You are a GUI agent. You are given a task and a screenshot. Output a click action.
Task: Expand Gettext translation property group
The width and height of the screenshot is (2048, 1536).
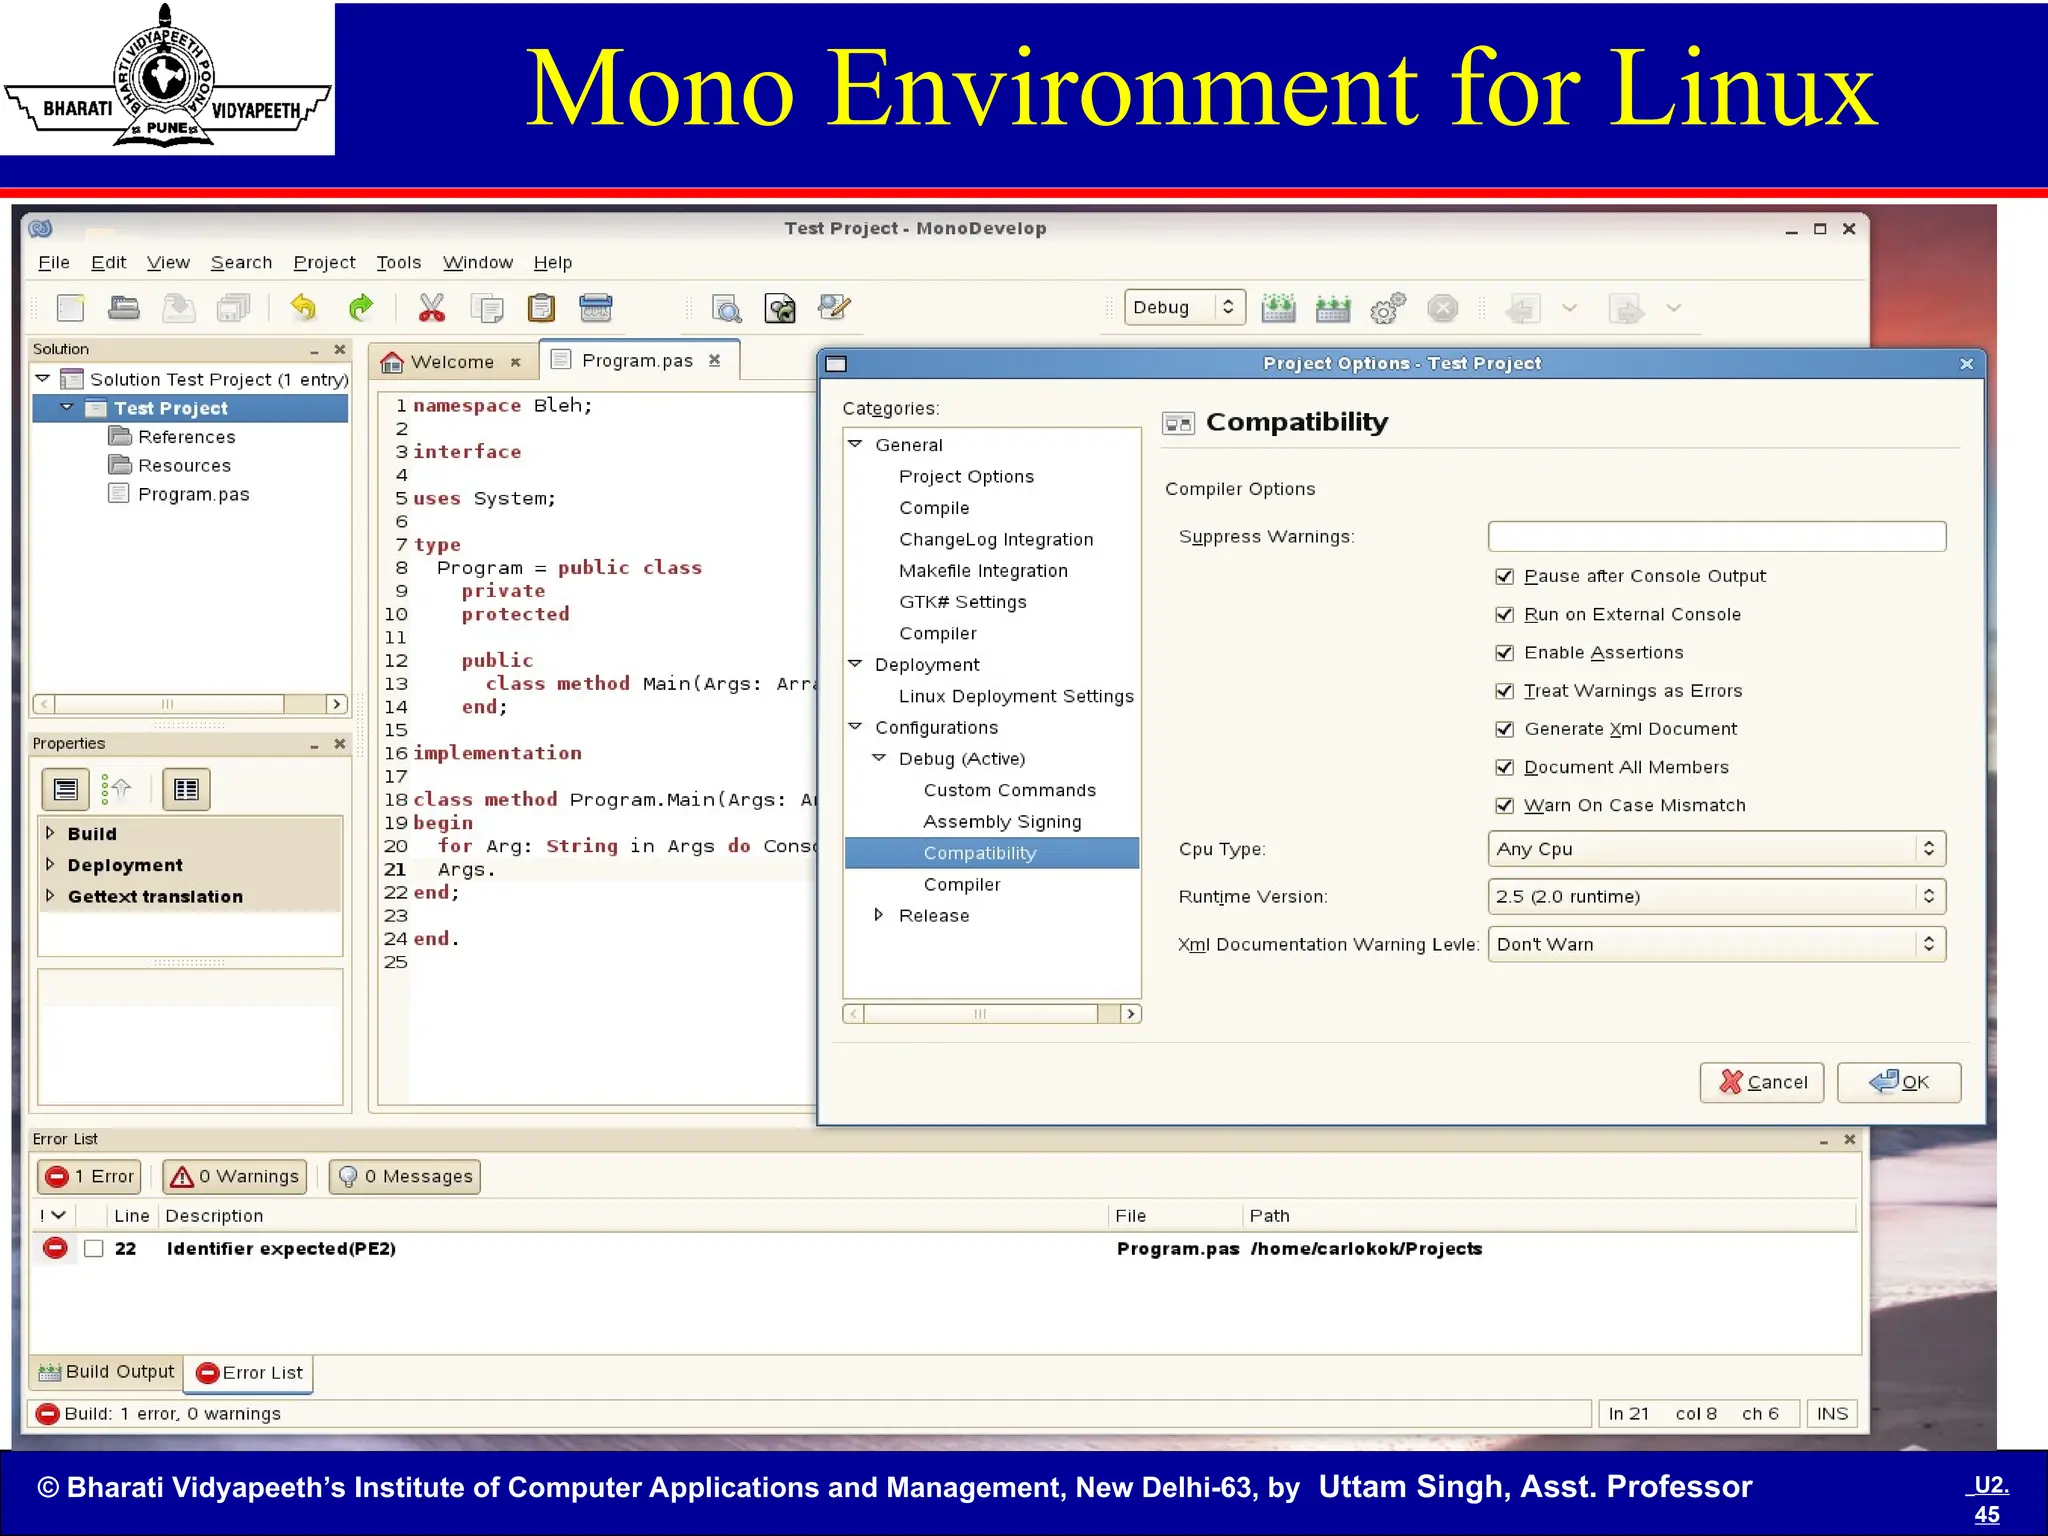pyautogui.click(x=50, y=895)
